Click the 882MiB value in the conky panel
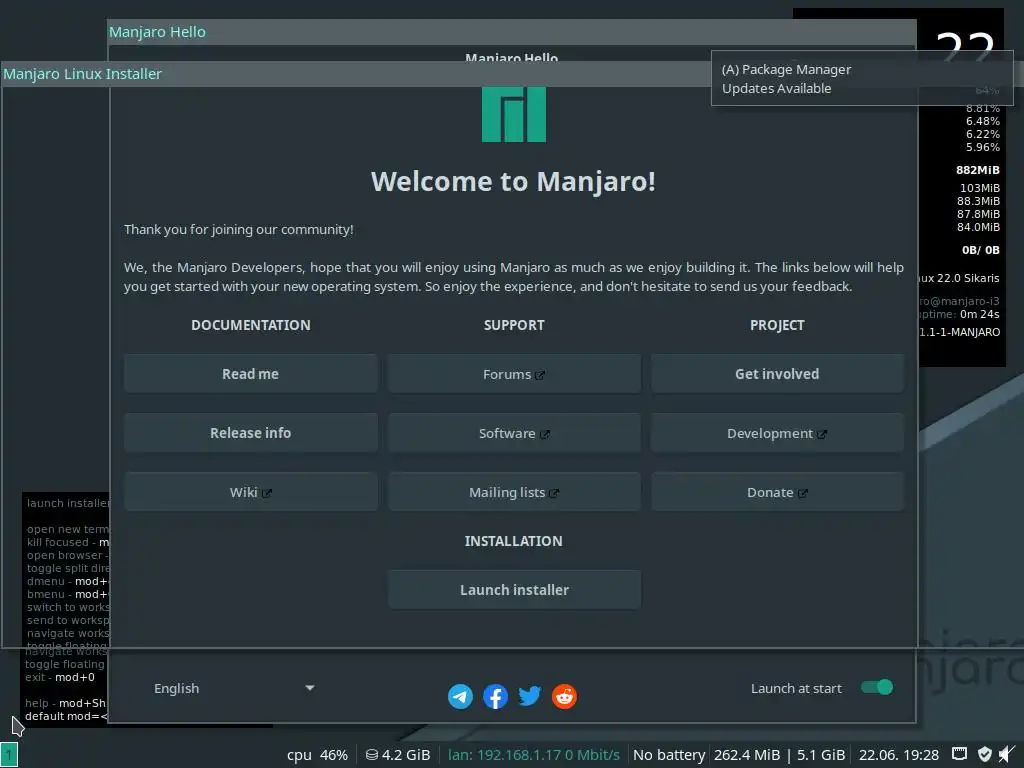 click(x=978, y=170)
